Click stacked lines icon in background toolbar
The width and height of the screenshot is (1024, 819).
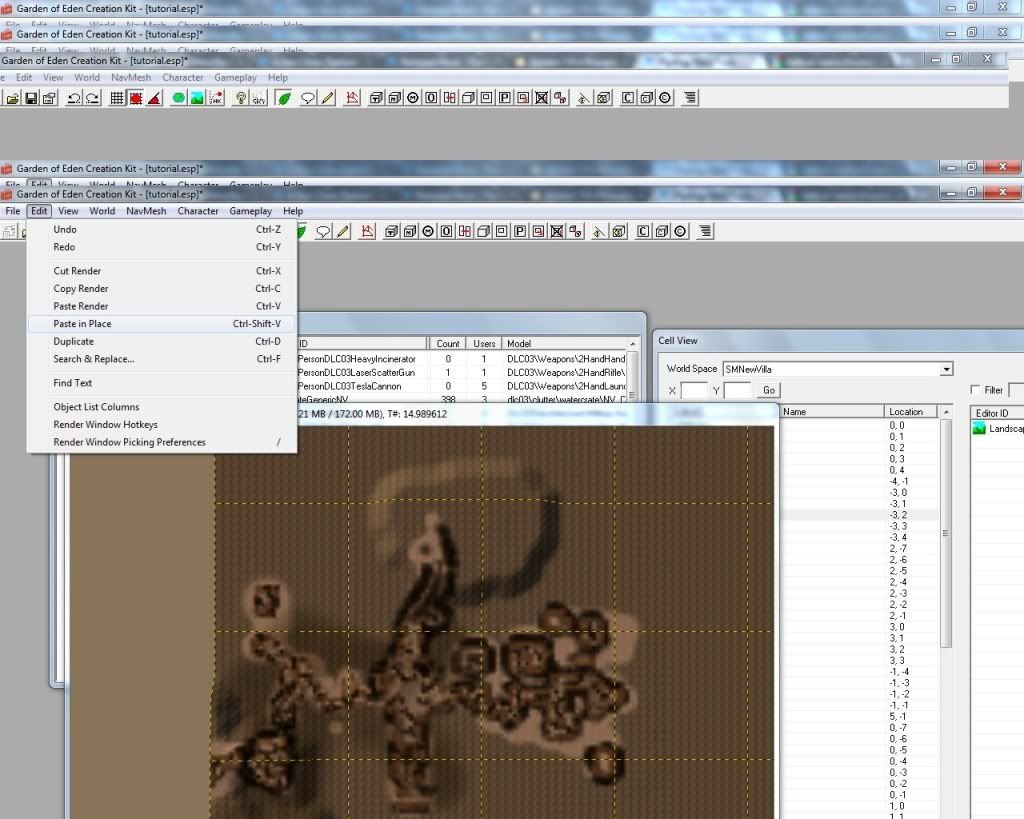point(690,98)
